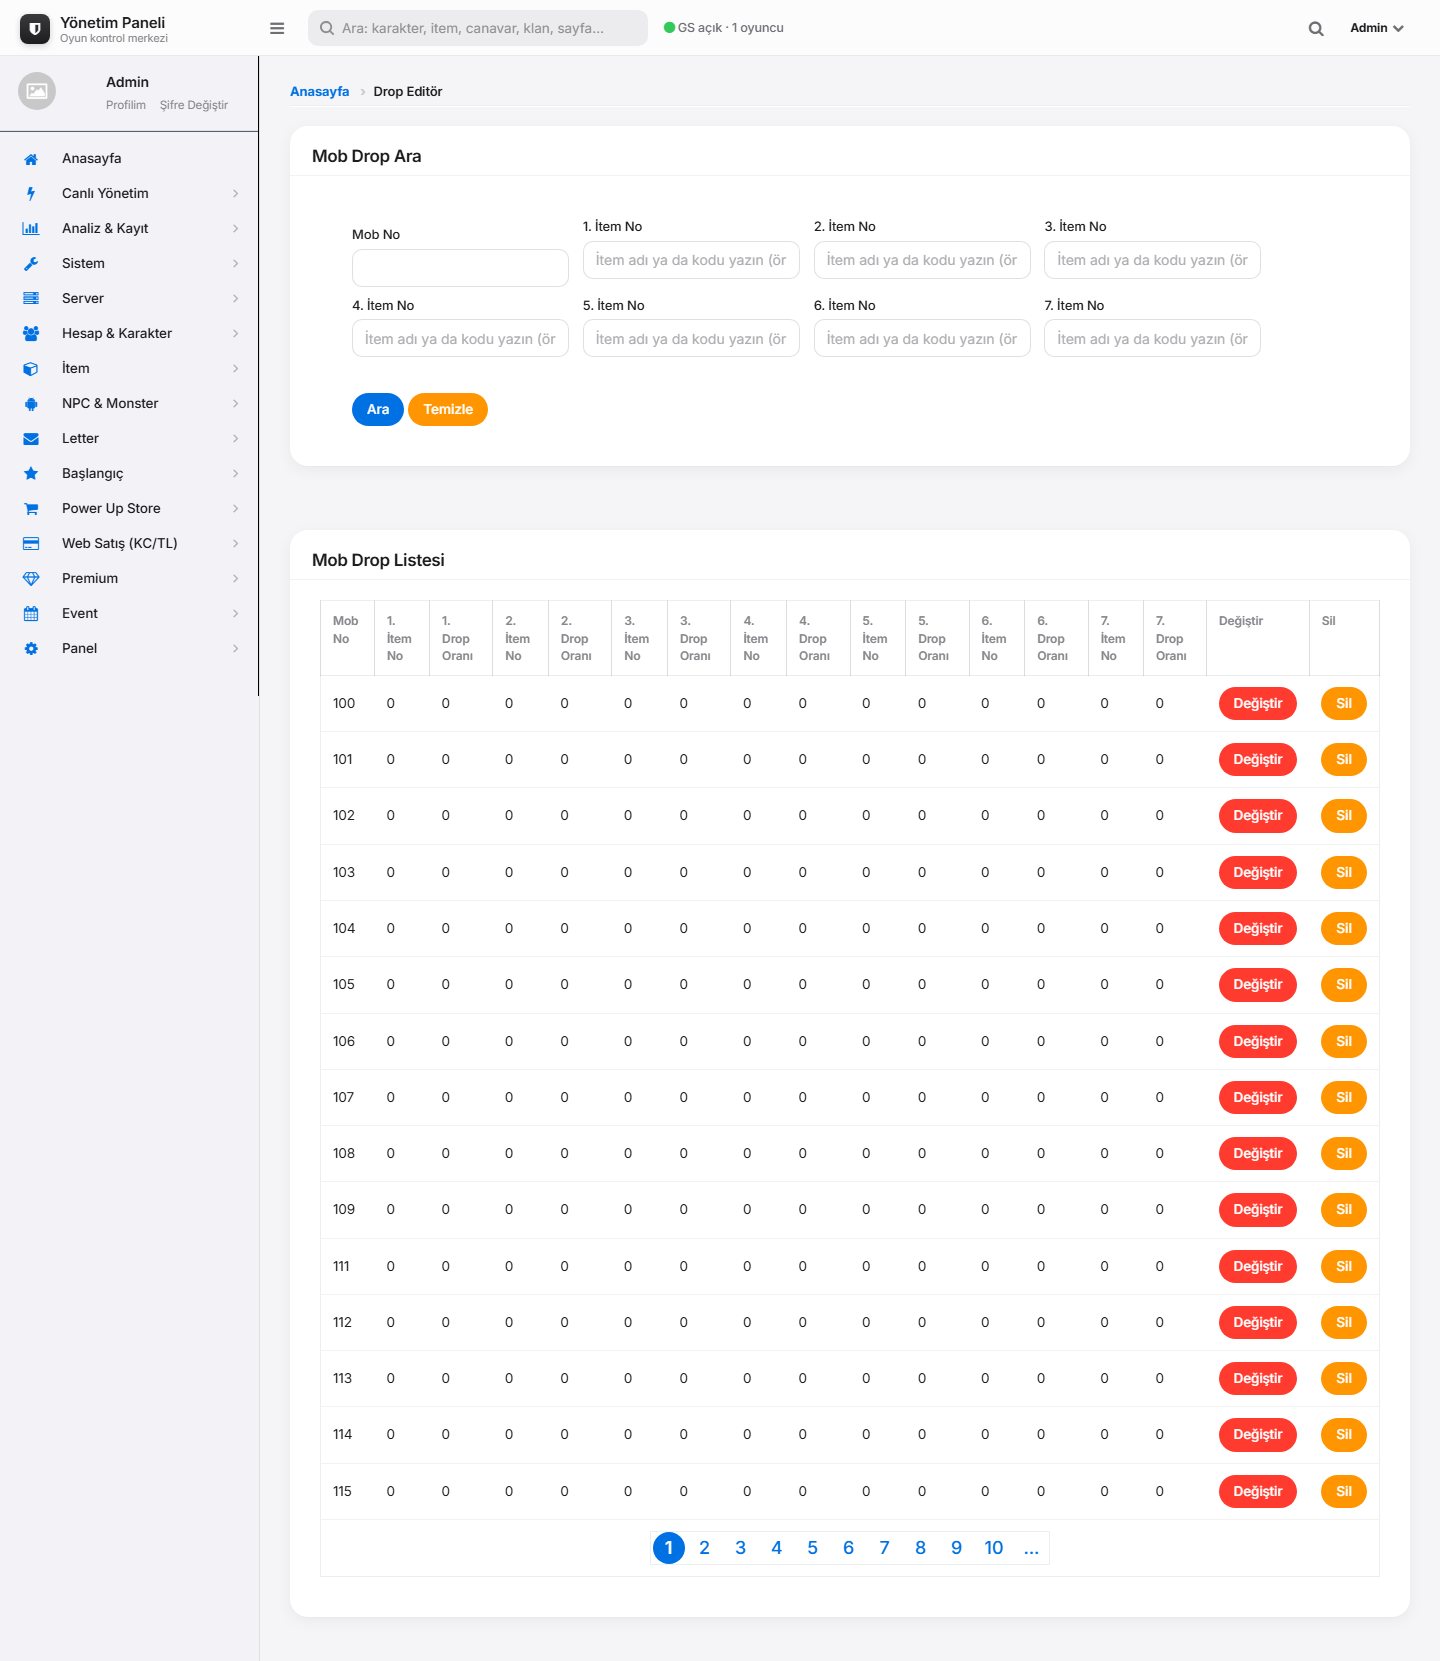Click the 1. İtem No input field

click(691, 260)
